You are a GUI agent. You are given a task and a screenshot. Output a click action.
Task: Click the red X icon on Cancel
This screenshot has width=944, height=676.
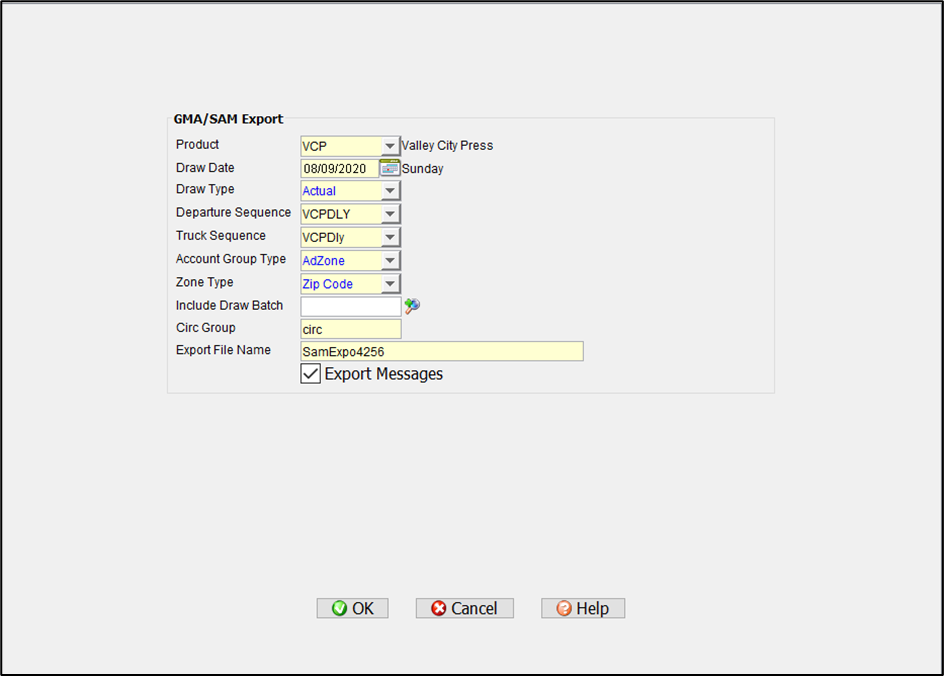click(438, 608)
